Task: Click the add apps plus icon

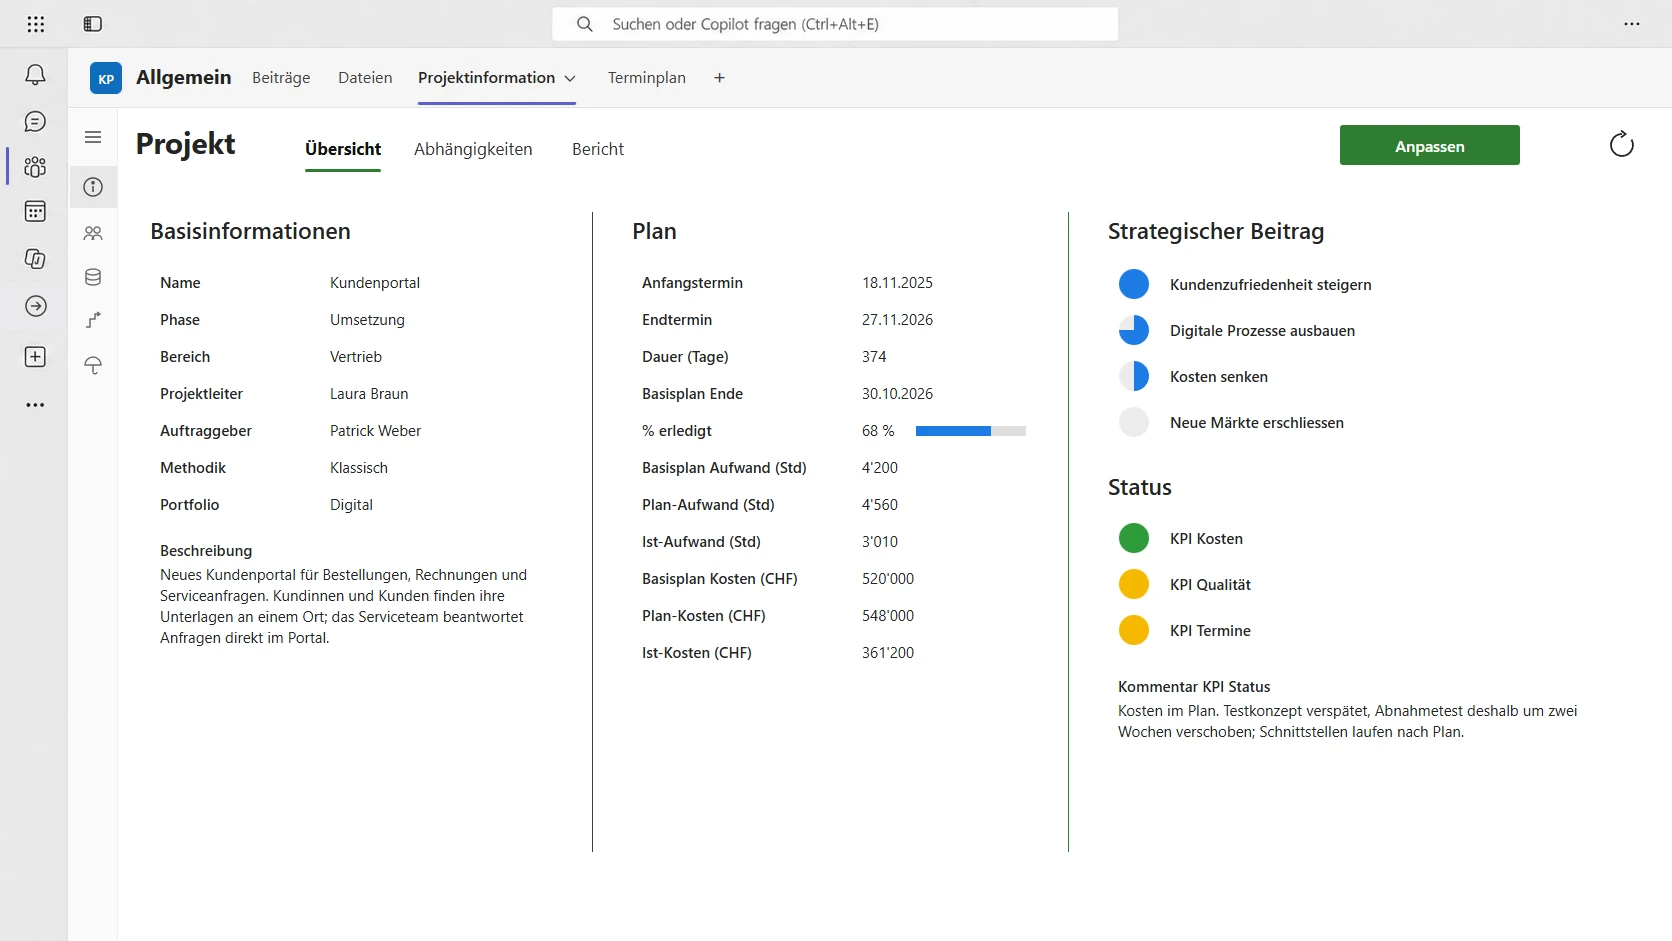Action: tap(35, 357)
